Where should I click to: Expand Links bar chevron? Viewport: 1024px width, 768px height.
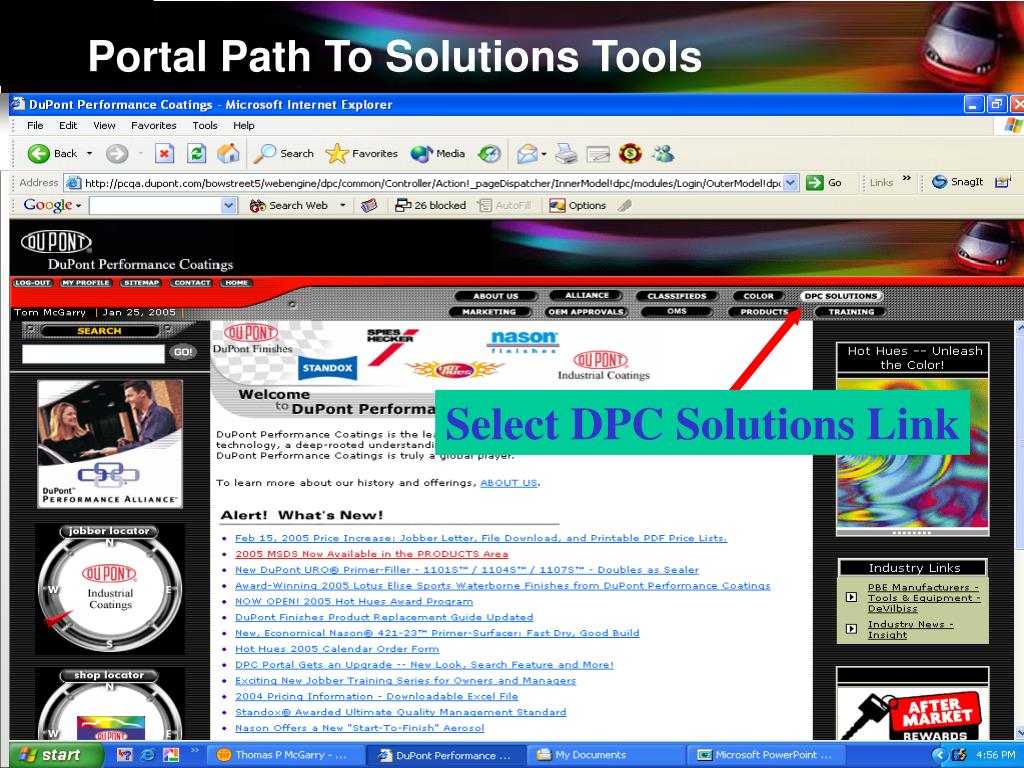[x=906, y=178]
